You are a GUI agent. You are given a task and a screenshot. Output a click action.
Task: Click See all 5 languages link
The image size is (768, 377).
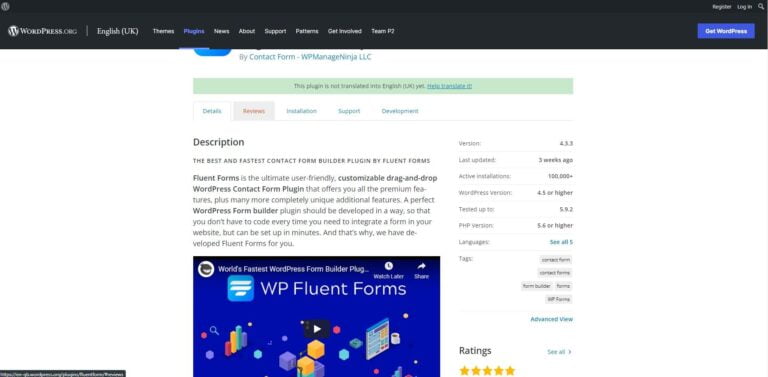pos(561,242)
